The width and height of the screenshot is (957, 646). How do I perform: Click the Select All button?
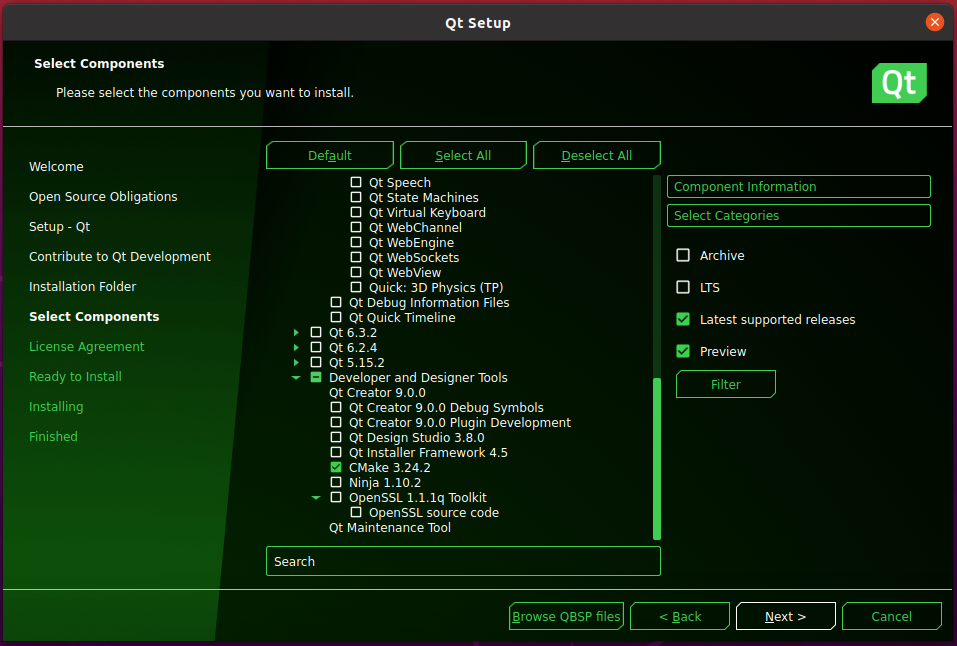coord(463,155)
